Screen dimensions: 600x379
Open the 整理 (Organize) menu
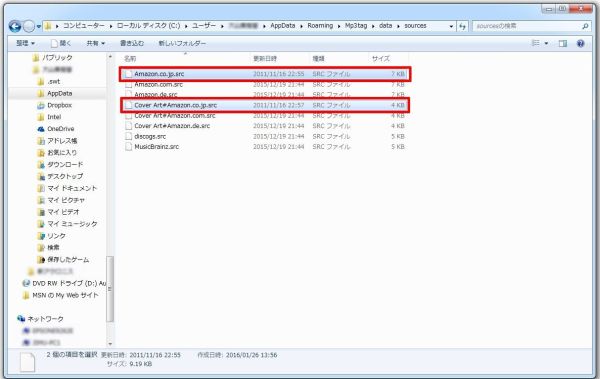pyautogui.click(x=25, y=43)
